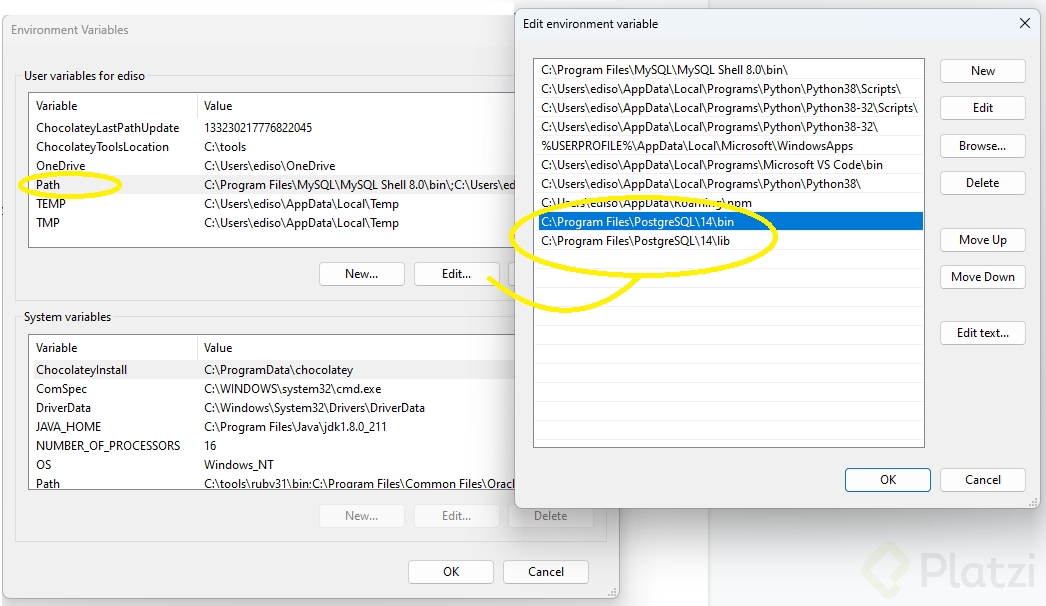Select the DriverData system variable
Viewport: 1046px width, 606px height.
point(63,408)
